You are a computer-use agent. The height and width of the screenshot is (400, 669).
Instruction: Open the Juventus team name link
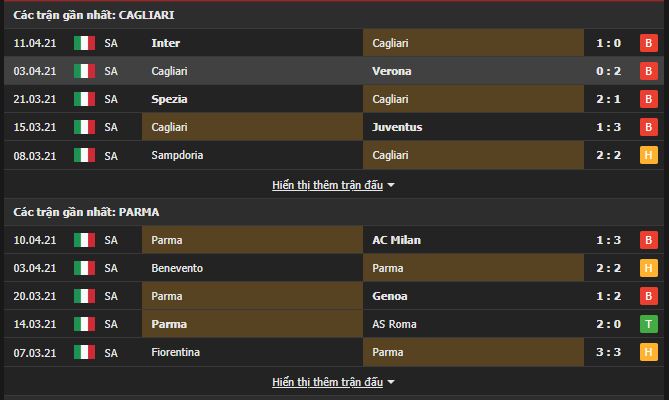point(397,127)
